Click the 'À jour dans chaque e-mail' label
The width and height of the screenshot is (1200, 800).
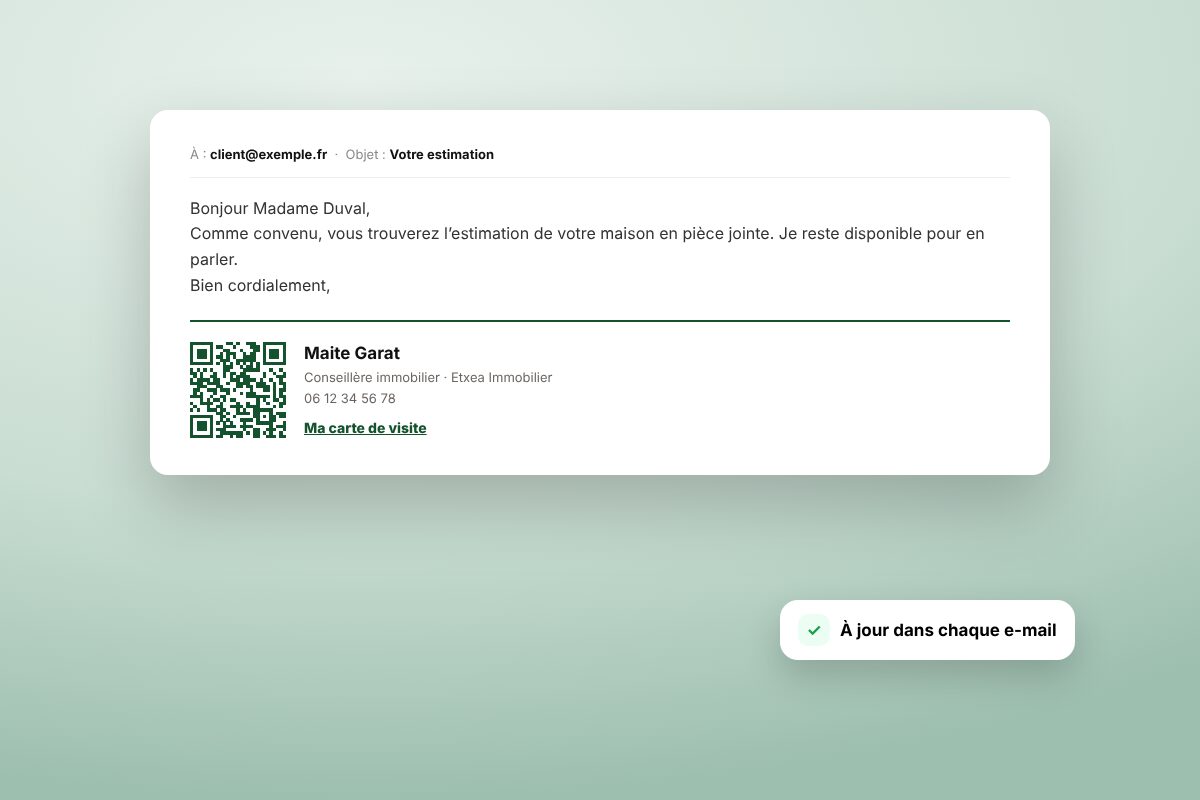coord(948,630)
